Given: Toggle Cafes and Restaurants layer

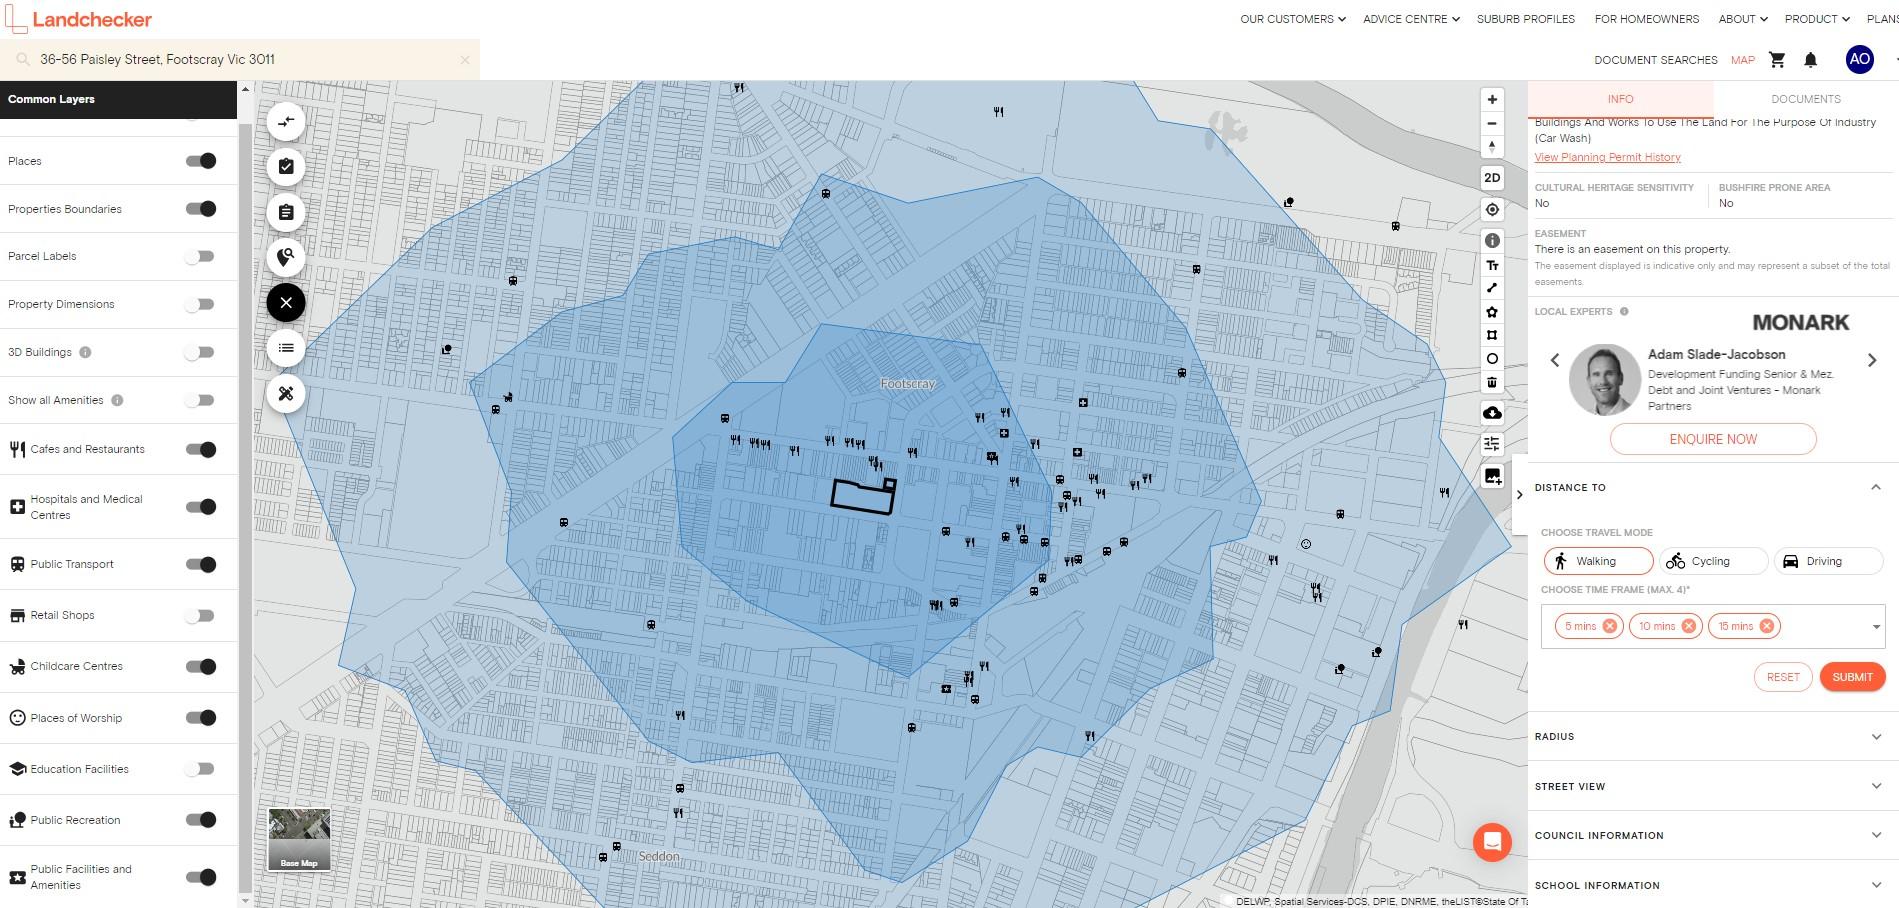Looking at the screenshot, I should 201,449.
